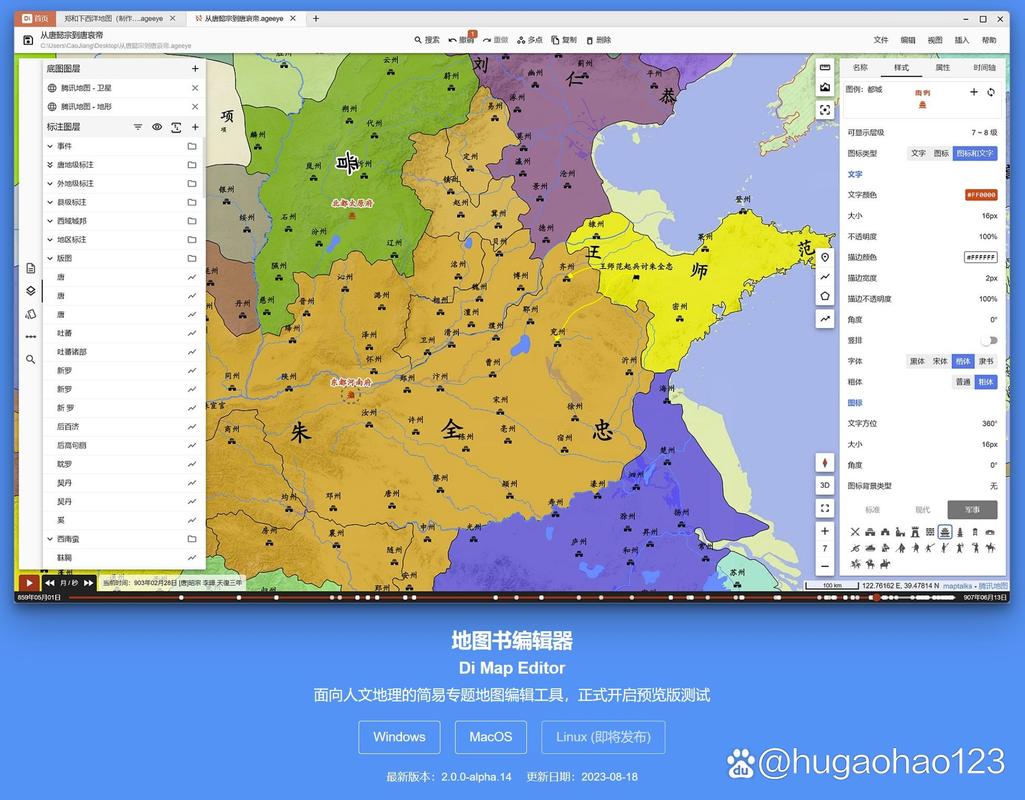Toggle visibility eye for annotation layers
The width and height of the screenshot is (1025, 800).
tap(157, 127)
